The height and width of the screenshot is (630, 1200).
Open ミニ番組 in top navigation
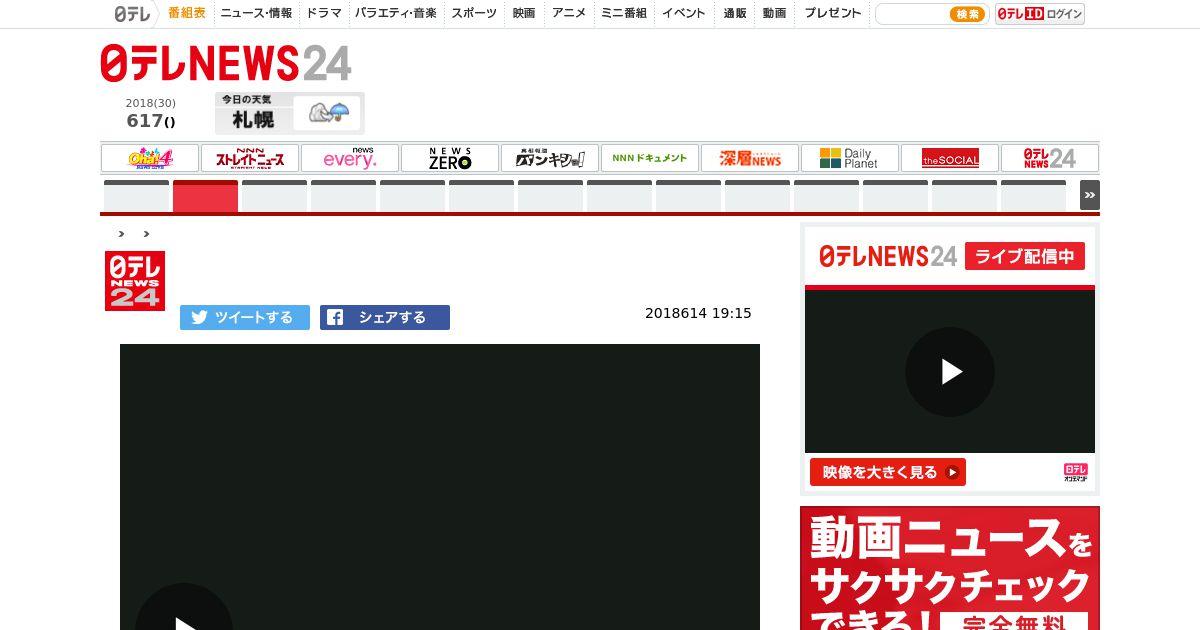(x=624, y=13)
